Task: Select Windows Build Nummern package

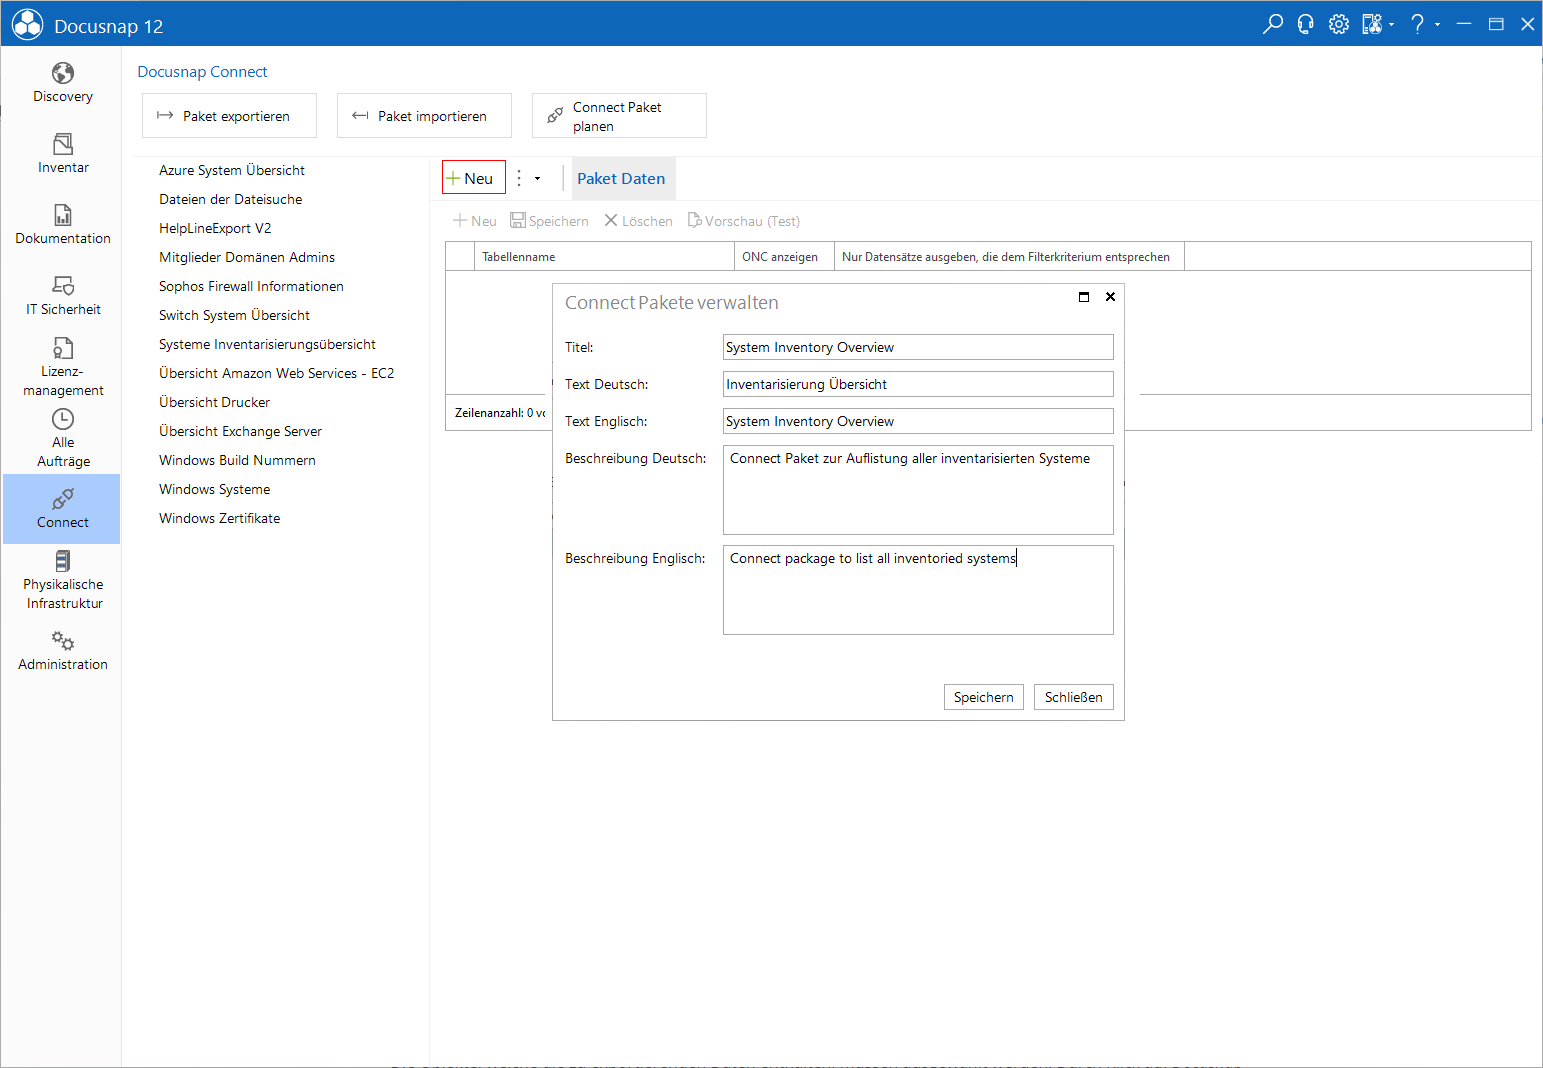Action: tap(237, 460)
